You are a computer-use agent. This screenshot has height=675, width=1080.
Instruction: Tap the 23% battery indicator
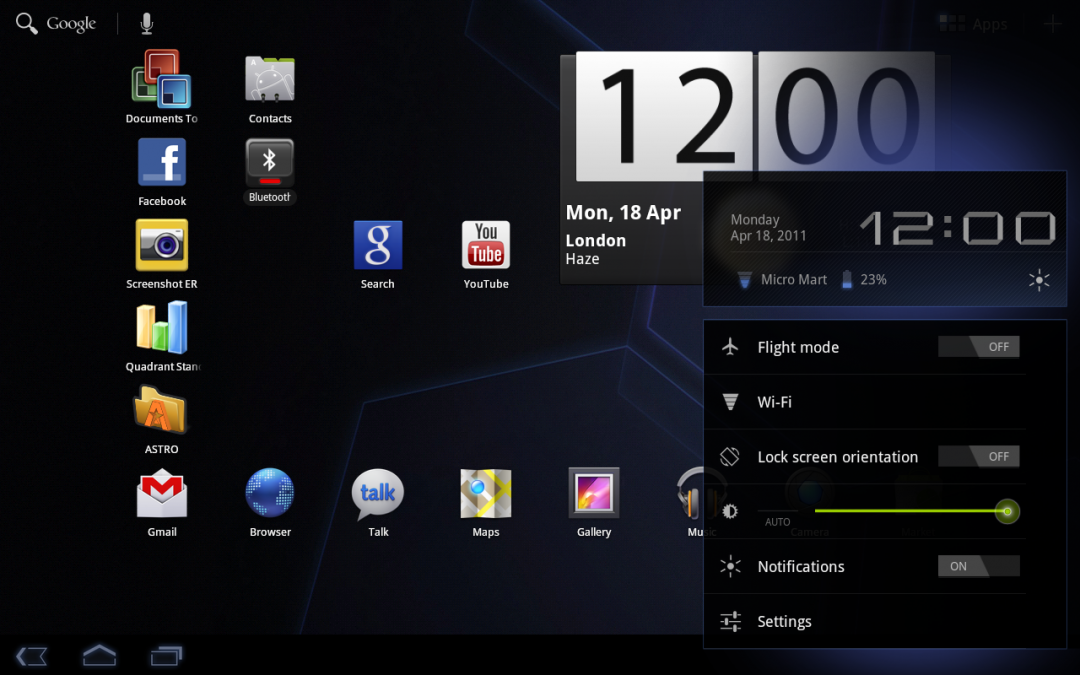tap(864, 280)
